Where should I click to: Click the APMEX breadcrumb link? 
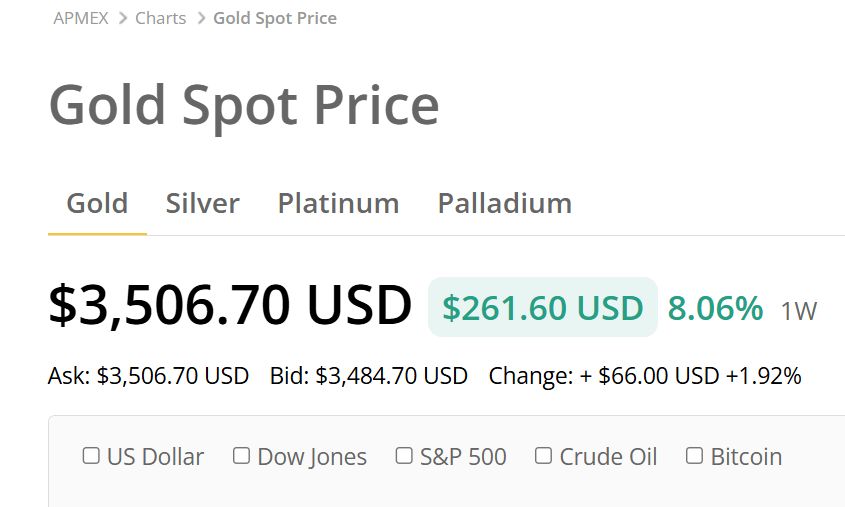80,18
